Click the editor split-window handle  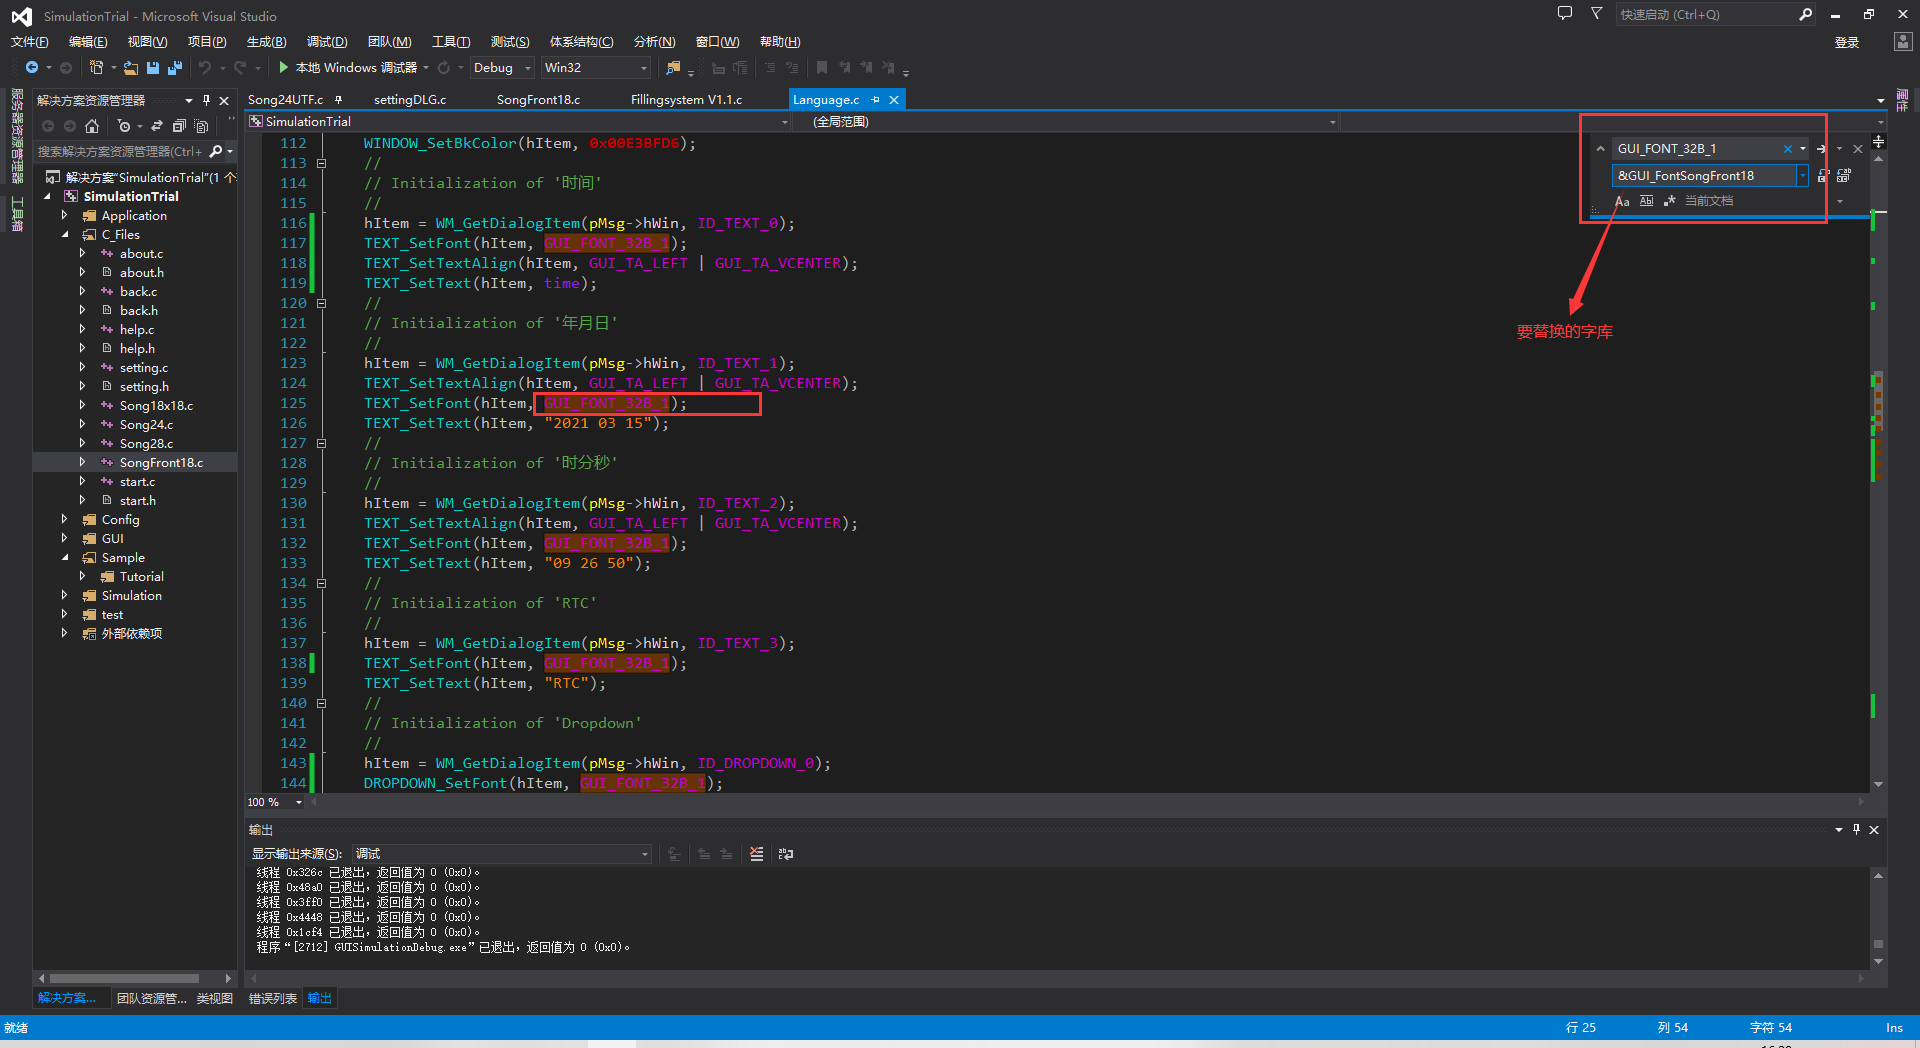tap(1878, 142)
